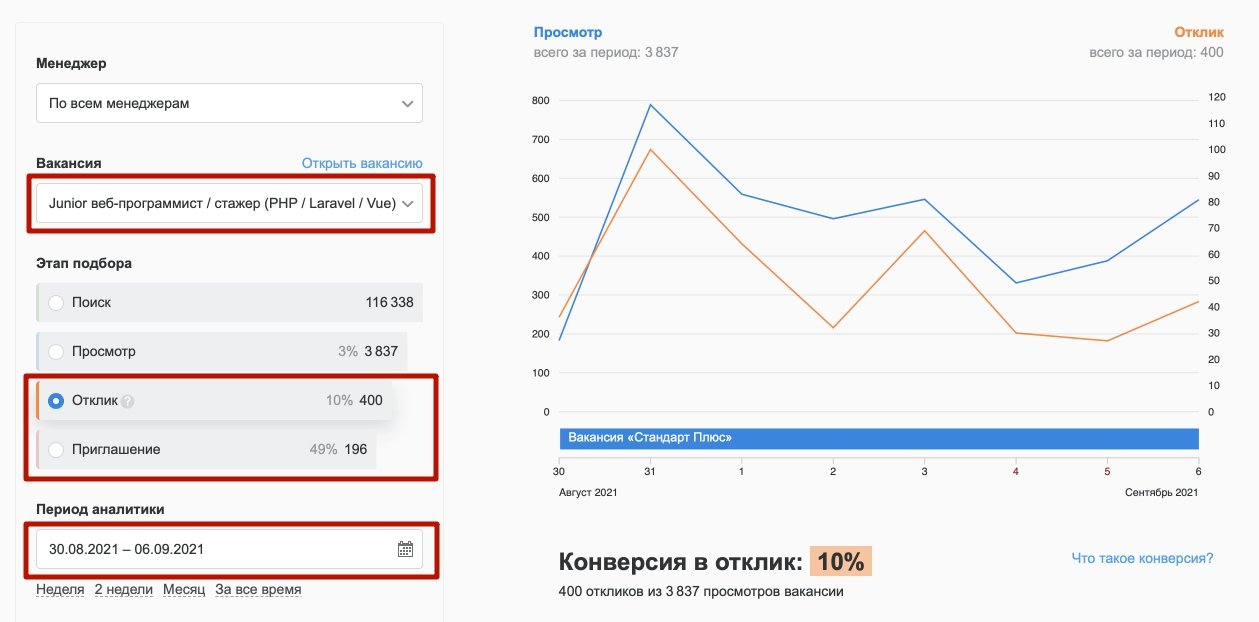Choose the Месяц period shortcut

pos(184,589)
